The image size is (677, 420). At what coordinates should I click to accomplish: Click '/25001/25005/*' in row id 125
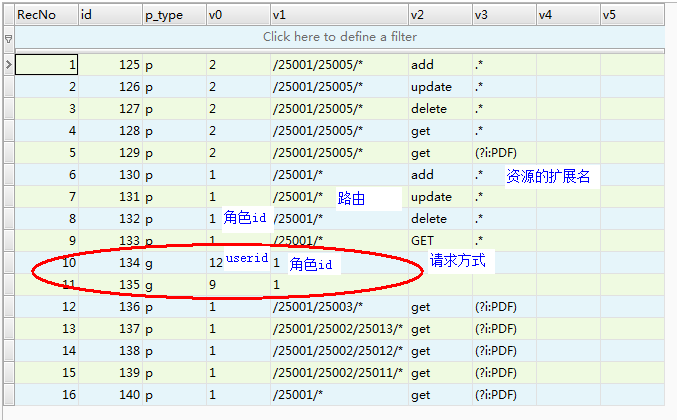(x=318, y=65)
